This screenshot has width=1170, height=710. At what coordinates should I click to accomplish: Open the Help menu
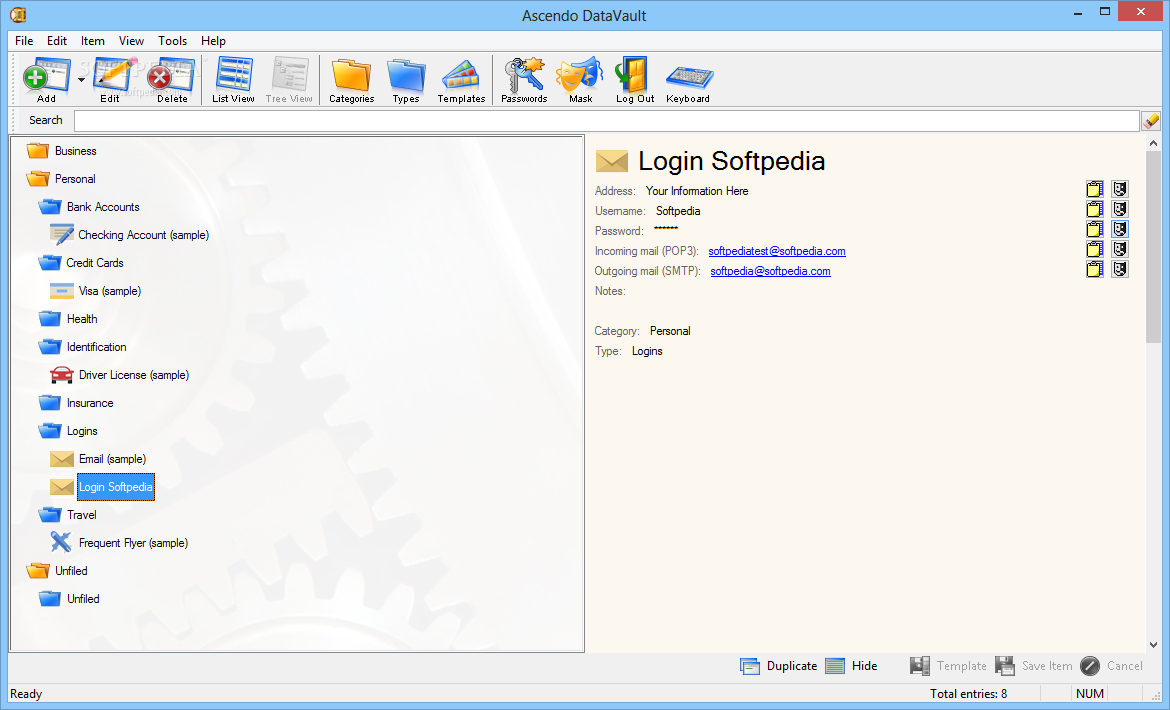tap(213, 41)
